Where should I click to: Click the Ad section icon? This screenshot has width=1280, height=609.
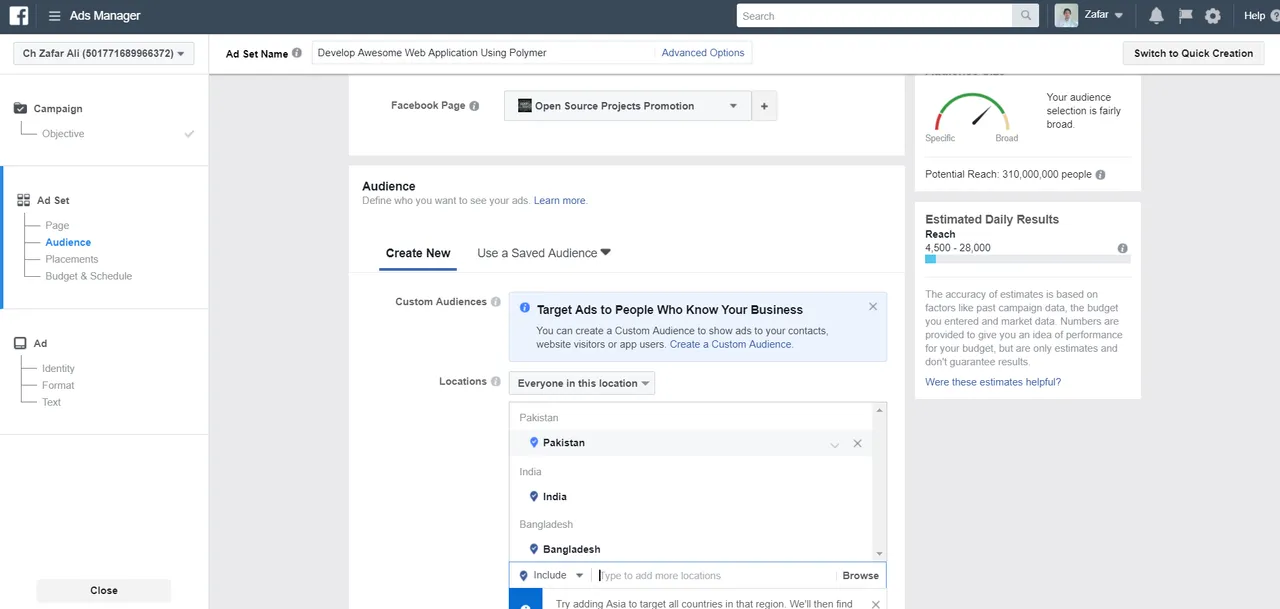click(20, 343)
